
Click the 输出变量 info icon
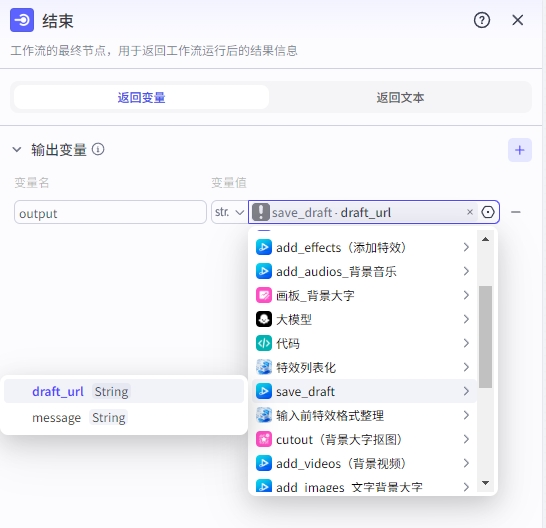coord(98,149)
